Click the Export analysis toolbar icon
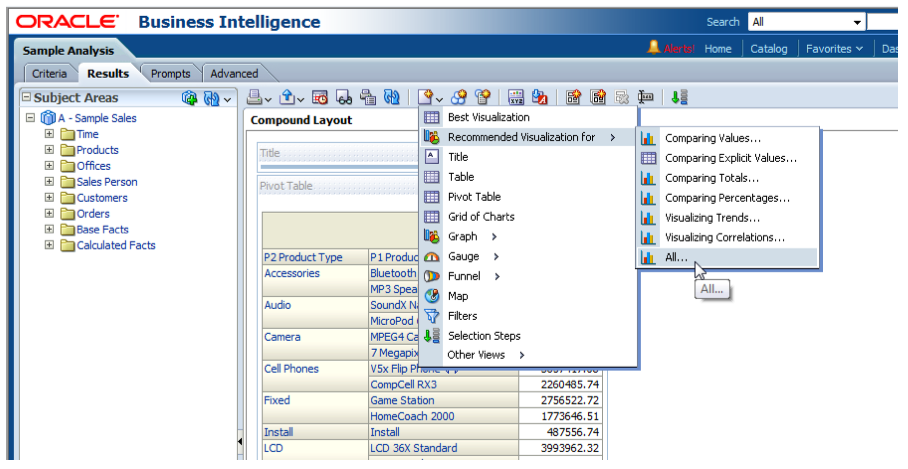This screenshot has height=469, width=908. (288, 97)
